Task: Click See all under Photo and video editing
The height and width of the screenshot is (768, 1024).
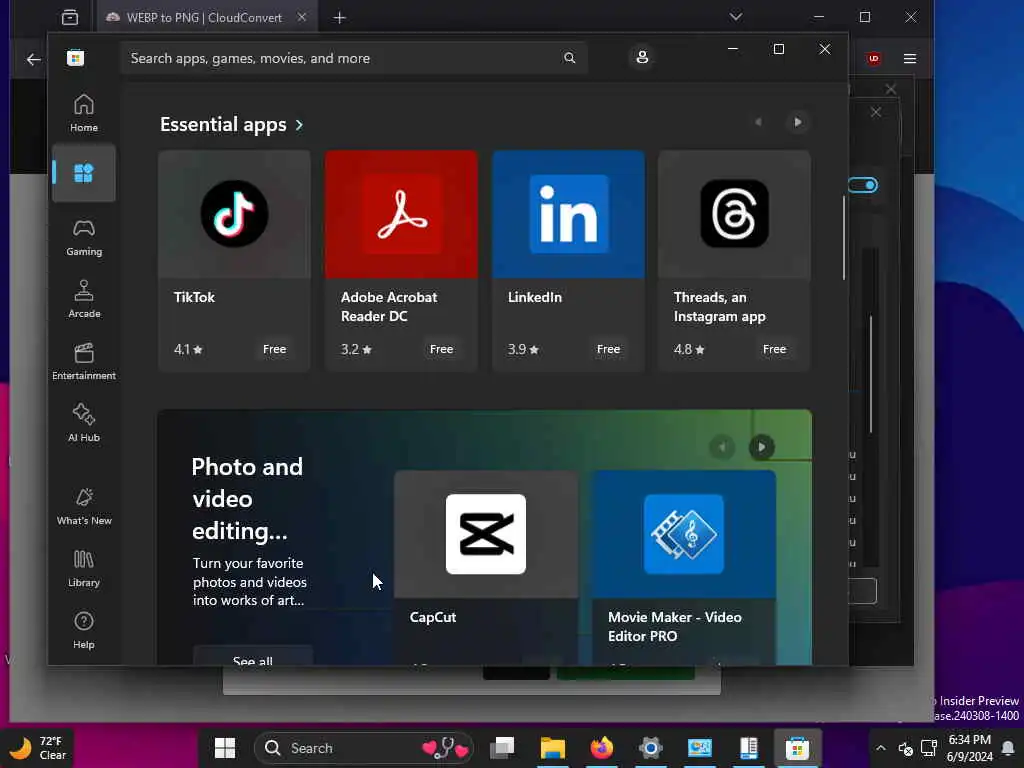Action: 253,656
